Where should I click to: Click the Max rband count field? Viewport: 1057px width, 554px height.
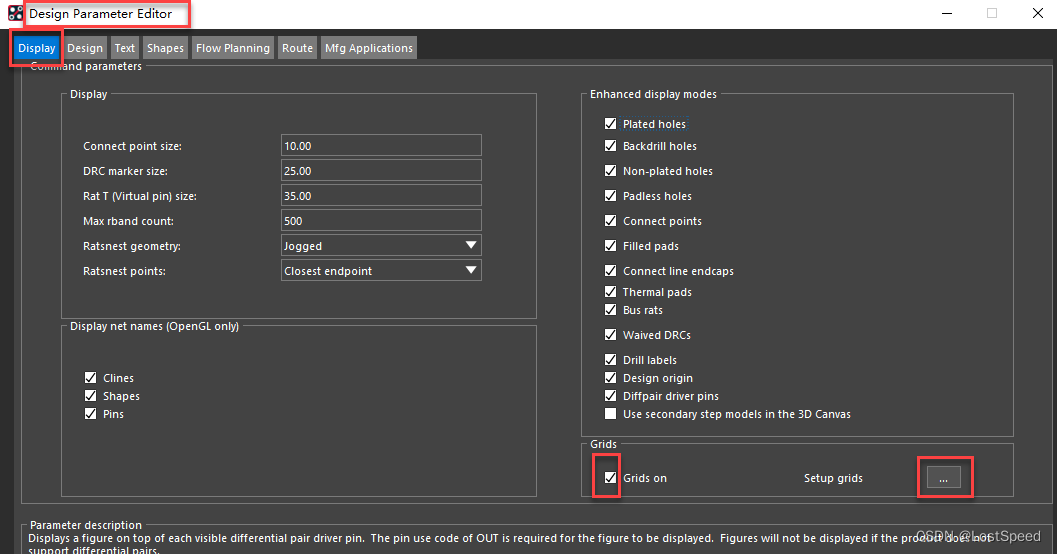click(381, 220)
